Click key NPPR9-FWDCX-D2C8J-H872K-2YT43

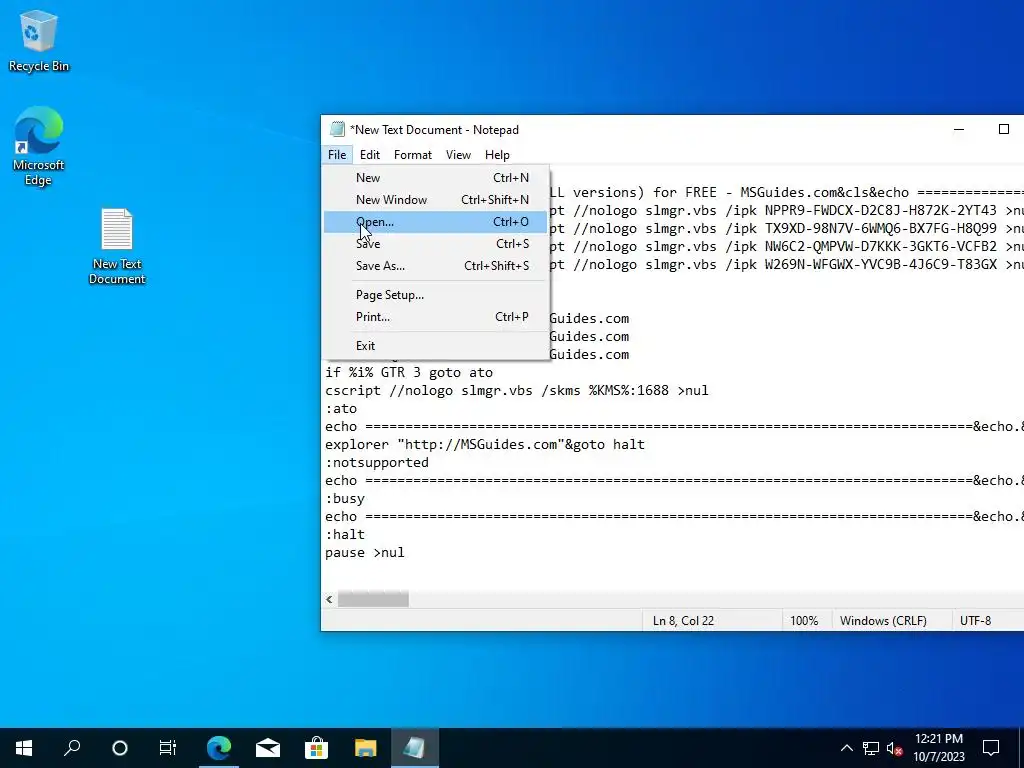point(881,210)
